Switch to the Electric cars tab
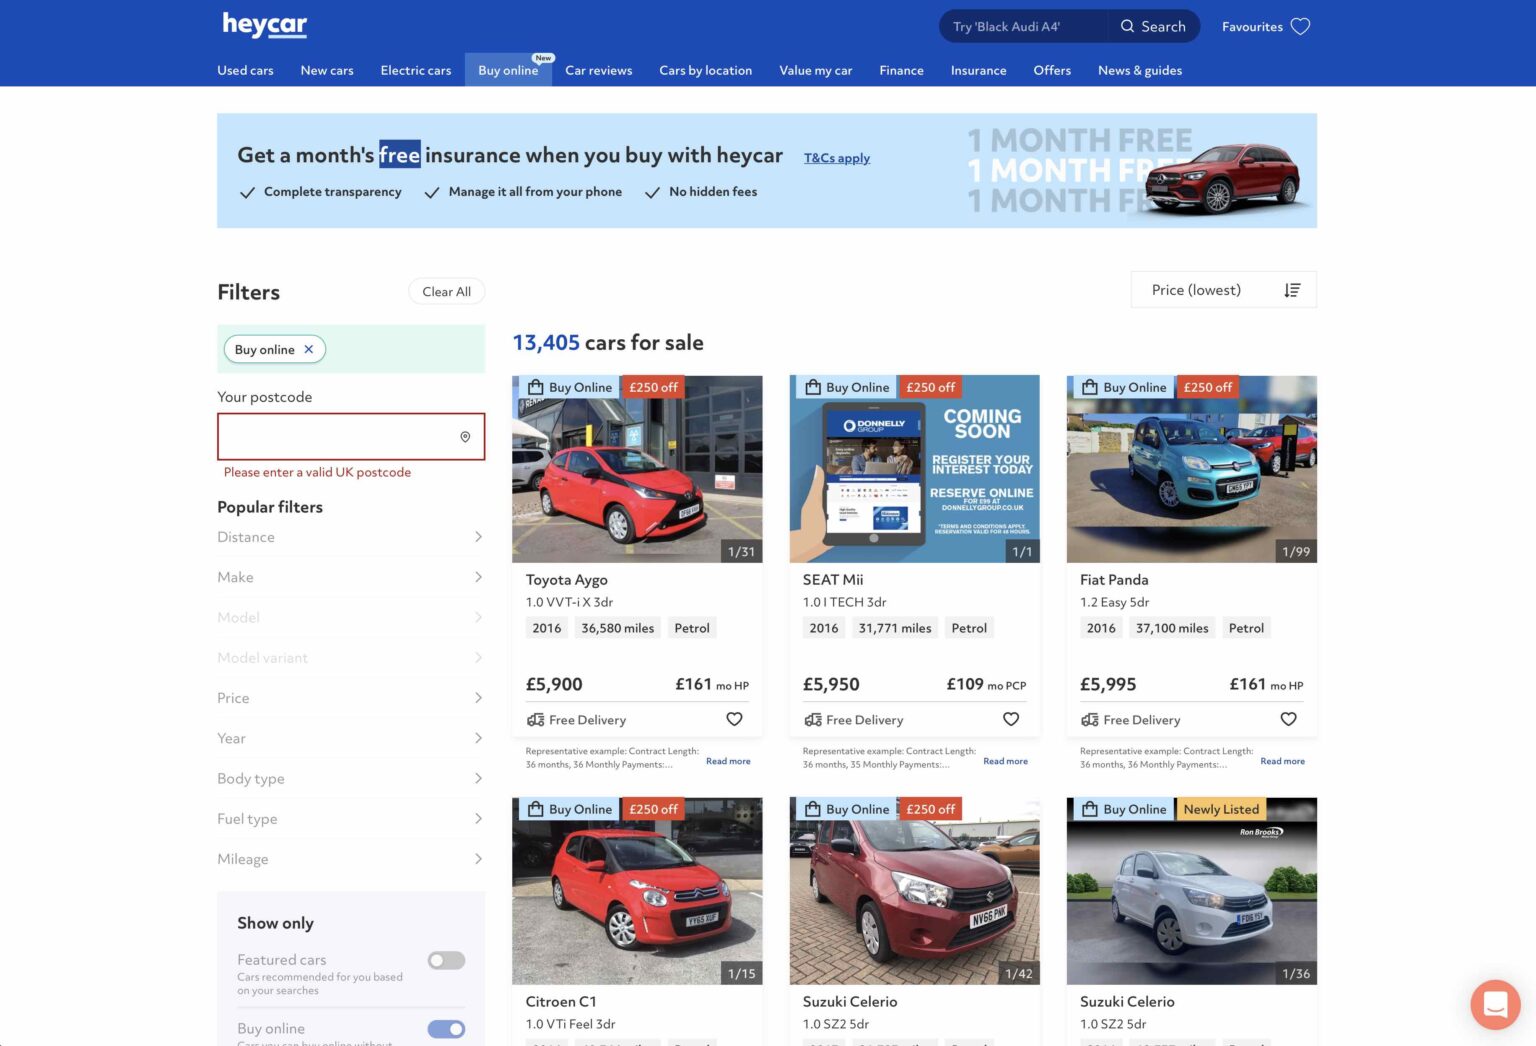1536x1046 pixels. tap(415, 70)
